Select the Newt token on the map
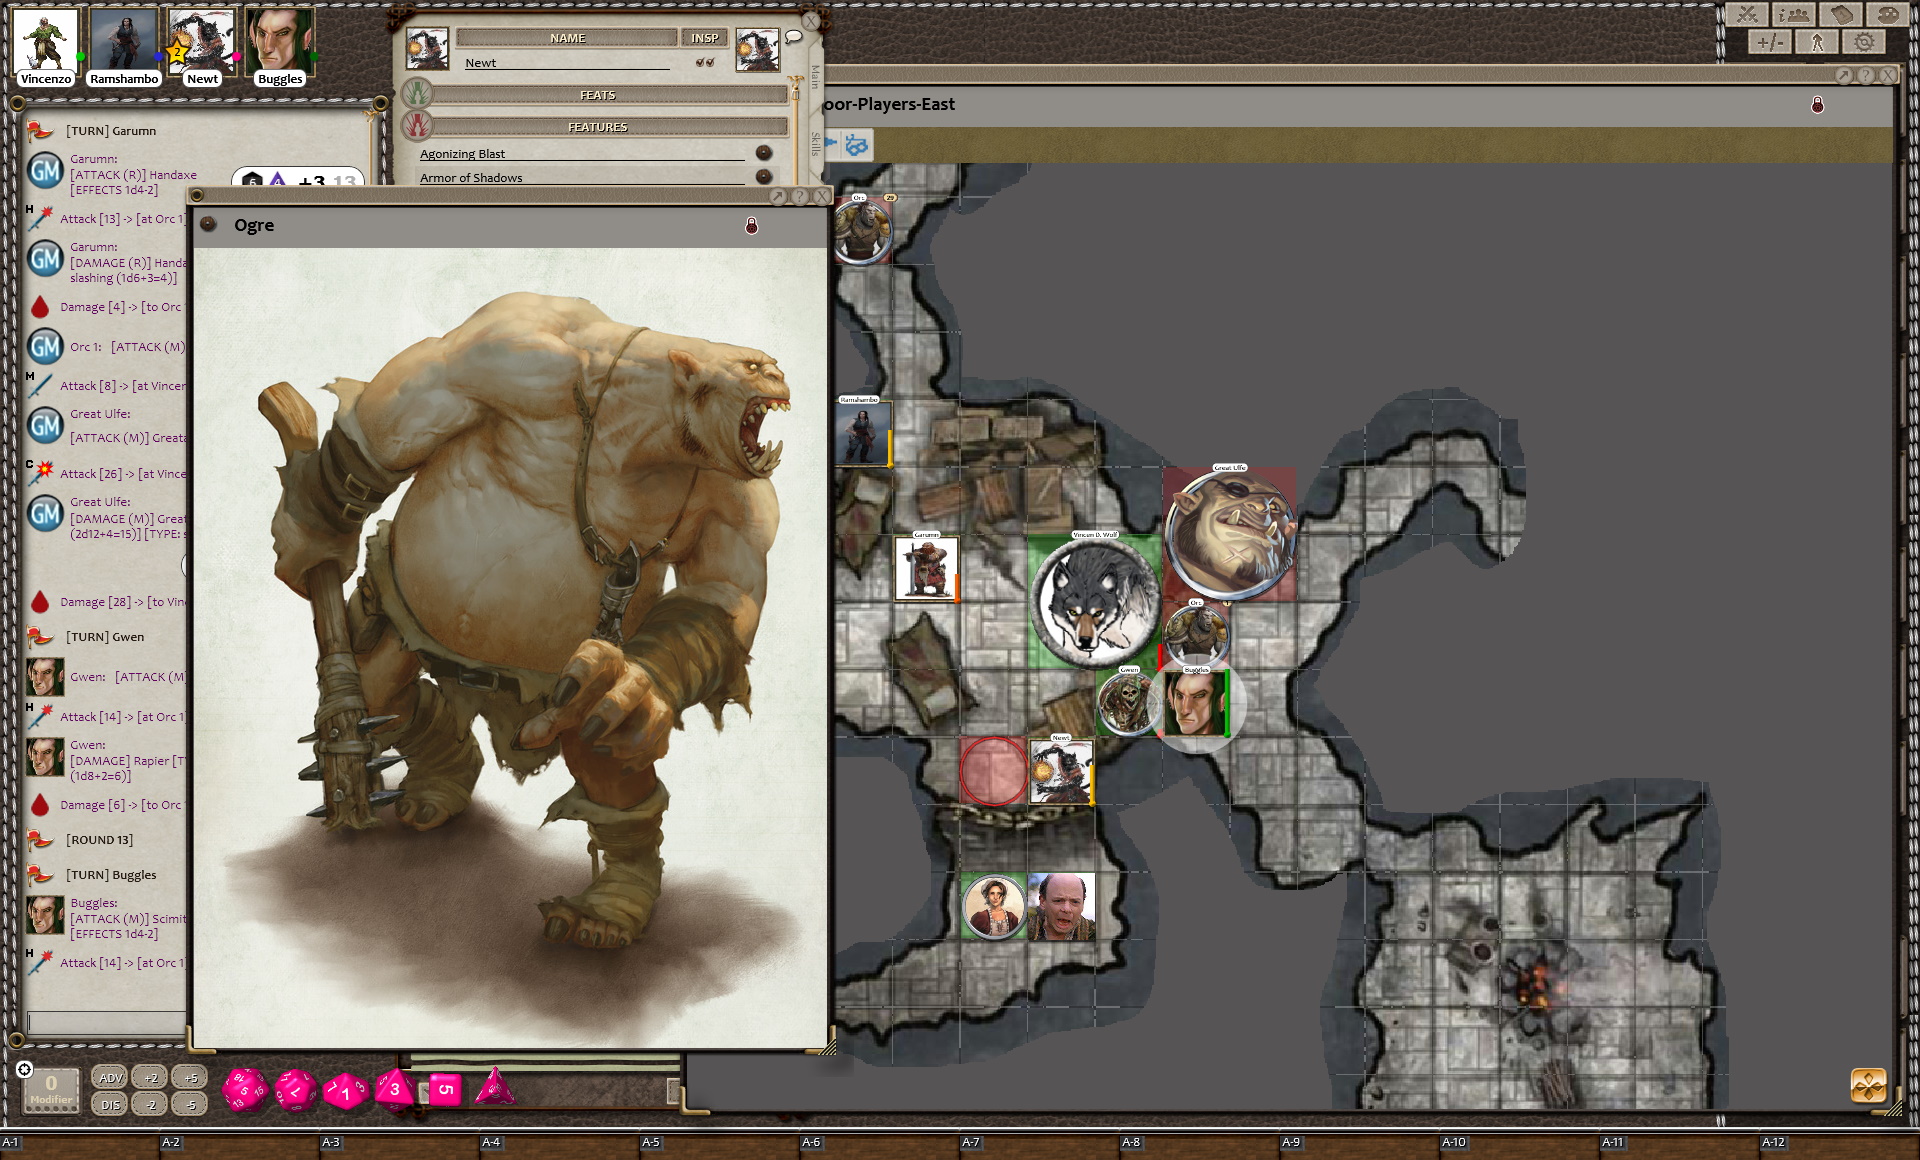Image resolution: width=1920 pixels, height=1160 pixels. (x=1061, y=771)
